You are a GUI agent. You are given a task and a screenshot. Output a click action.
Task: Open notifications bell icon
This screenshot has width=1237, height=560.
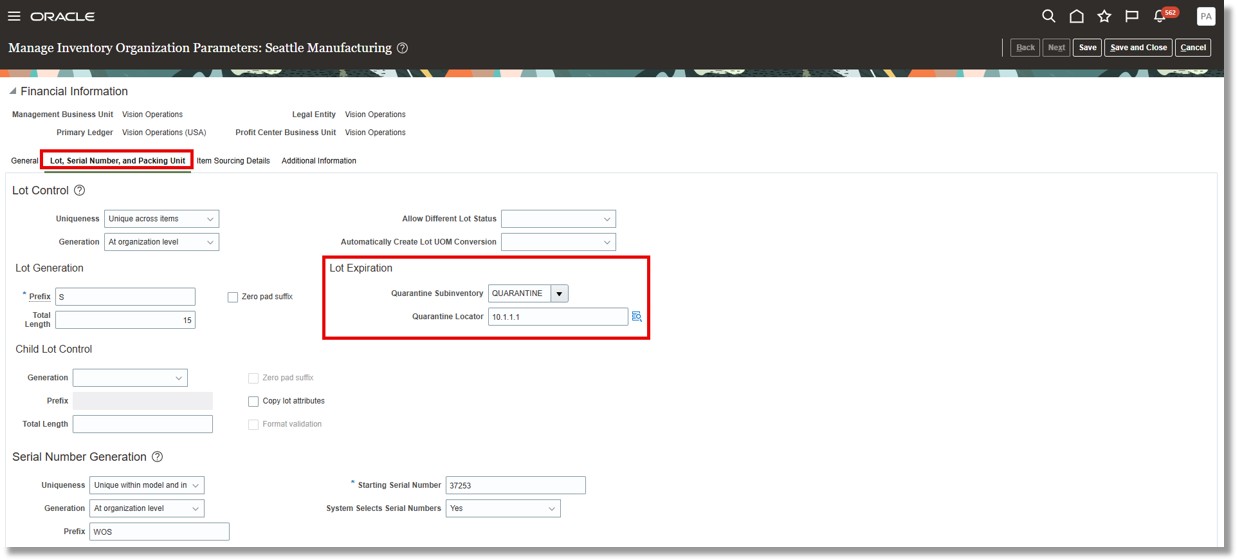tap(1161, 16)
